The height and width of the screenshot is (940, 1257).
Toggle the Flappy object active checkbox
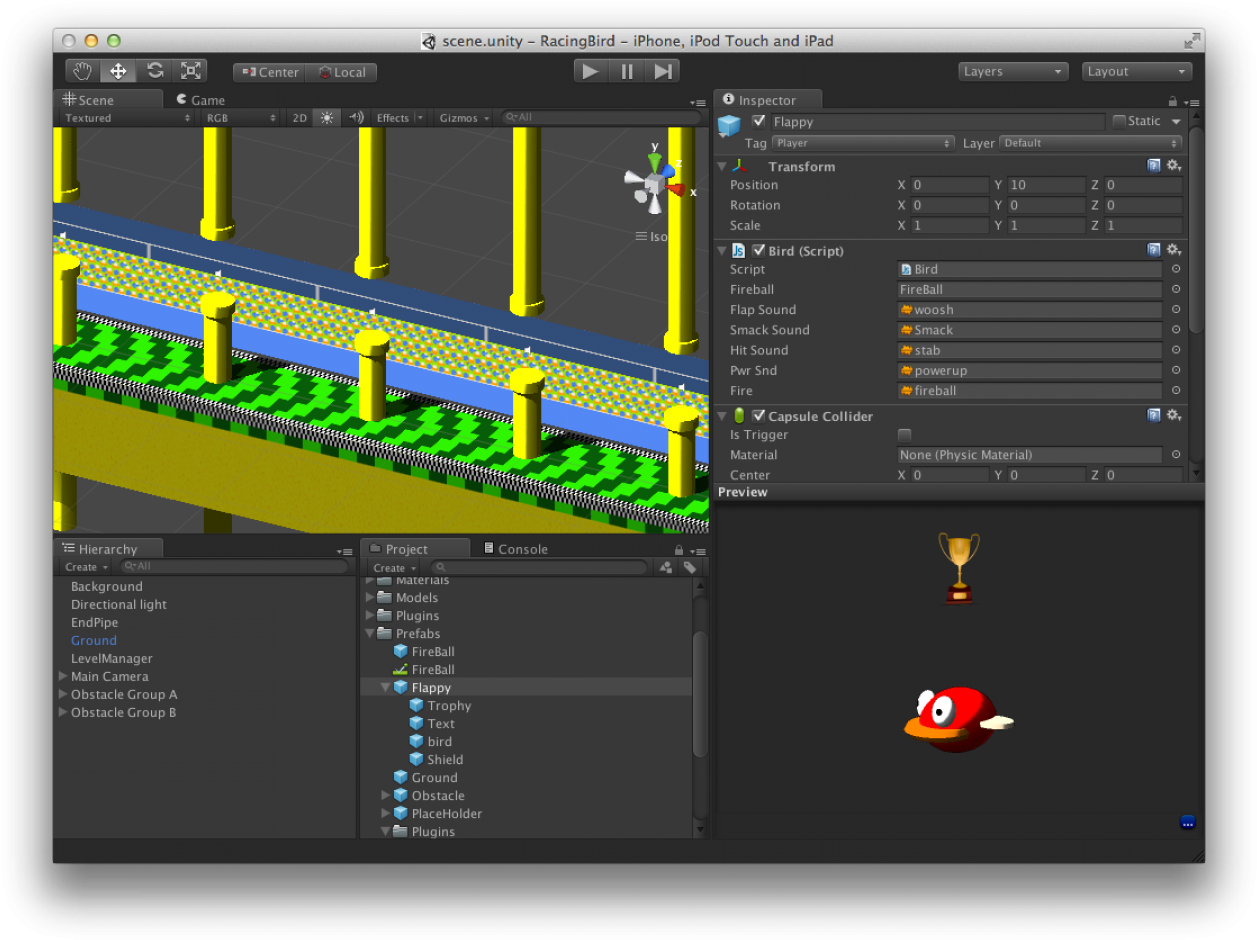pos(759,121)
